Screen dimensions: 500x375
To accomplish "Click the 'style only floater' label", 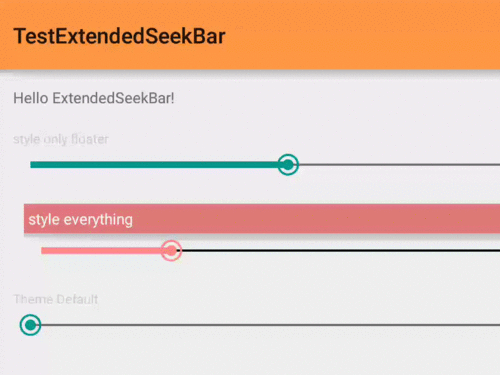I will coord(61,139).
